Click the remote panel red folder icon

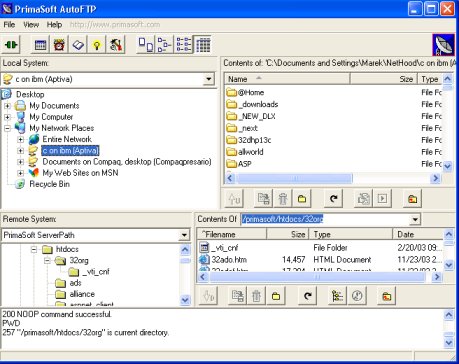tap(387, 296)
